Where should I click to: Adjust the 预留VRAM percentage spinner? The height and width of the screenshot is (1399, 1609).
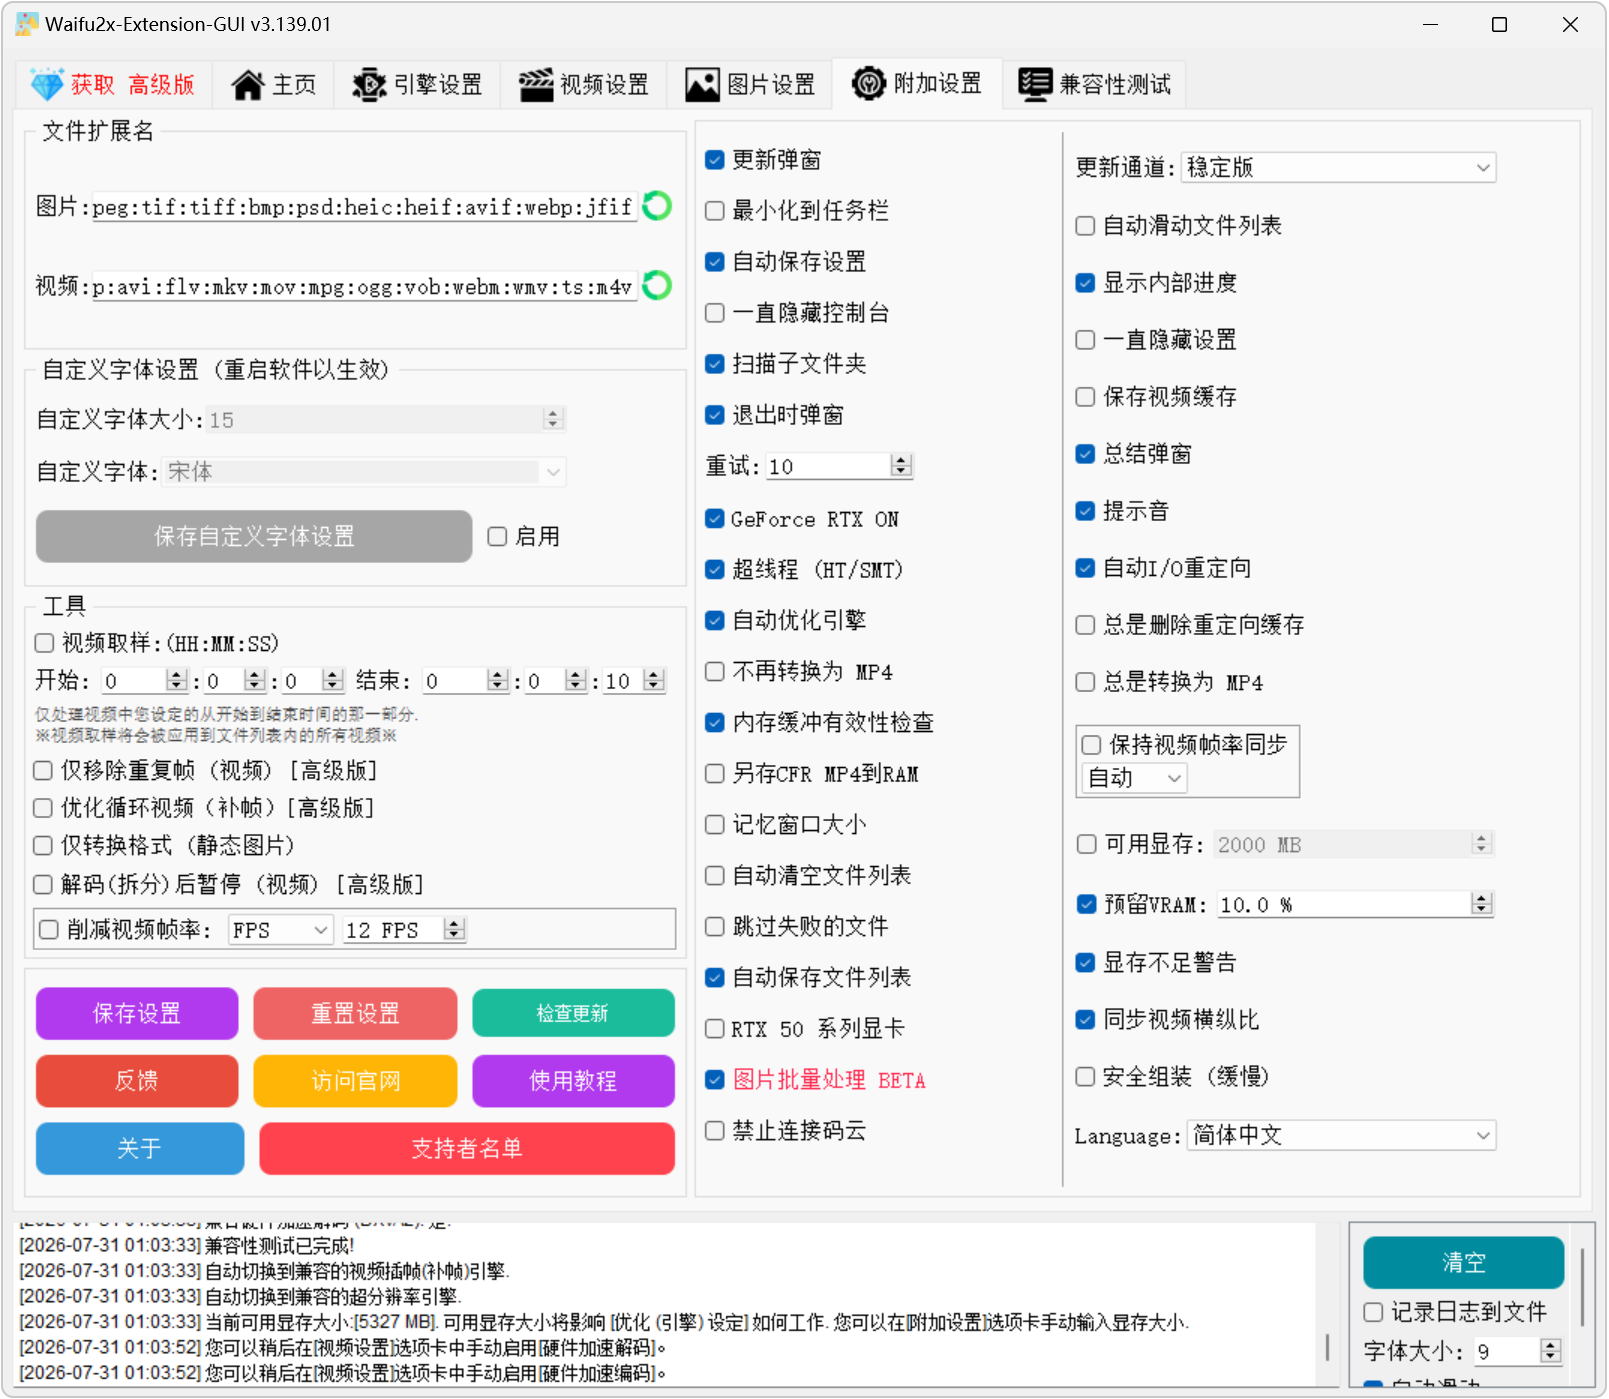coord(1481,905)
